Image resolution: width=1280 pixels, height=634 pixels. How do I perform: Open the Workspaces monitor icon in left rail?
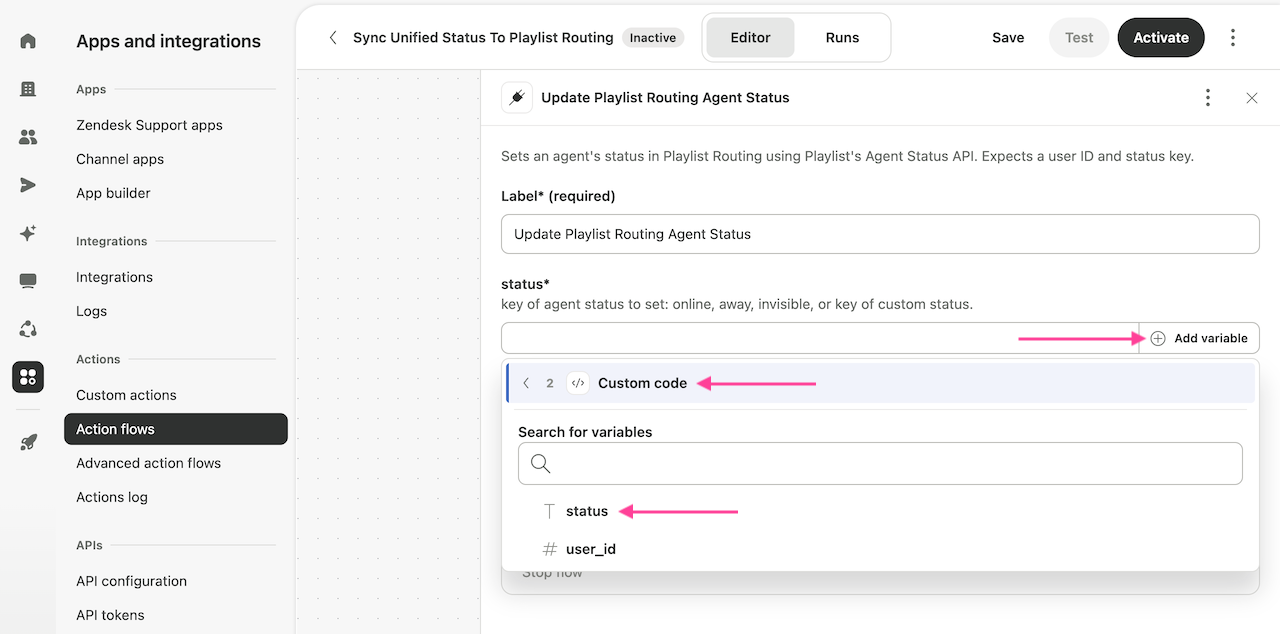click(28, 281)
